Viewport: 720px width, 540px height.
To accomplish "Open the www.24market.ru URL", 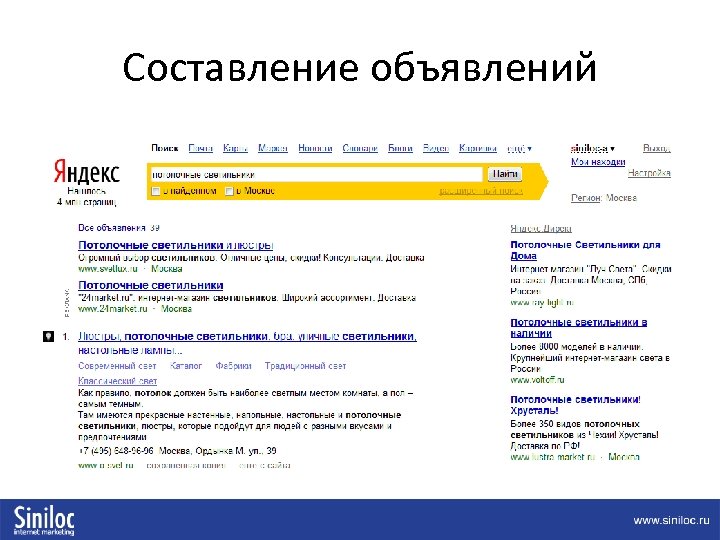I will point(112,309).
